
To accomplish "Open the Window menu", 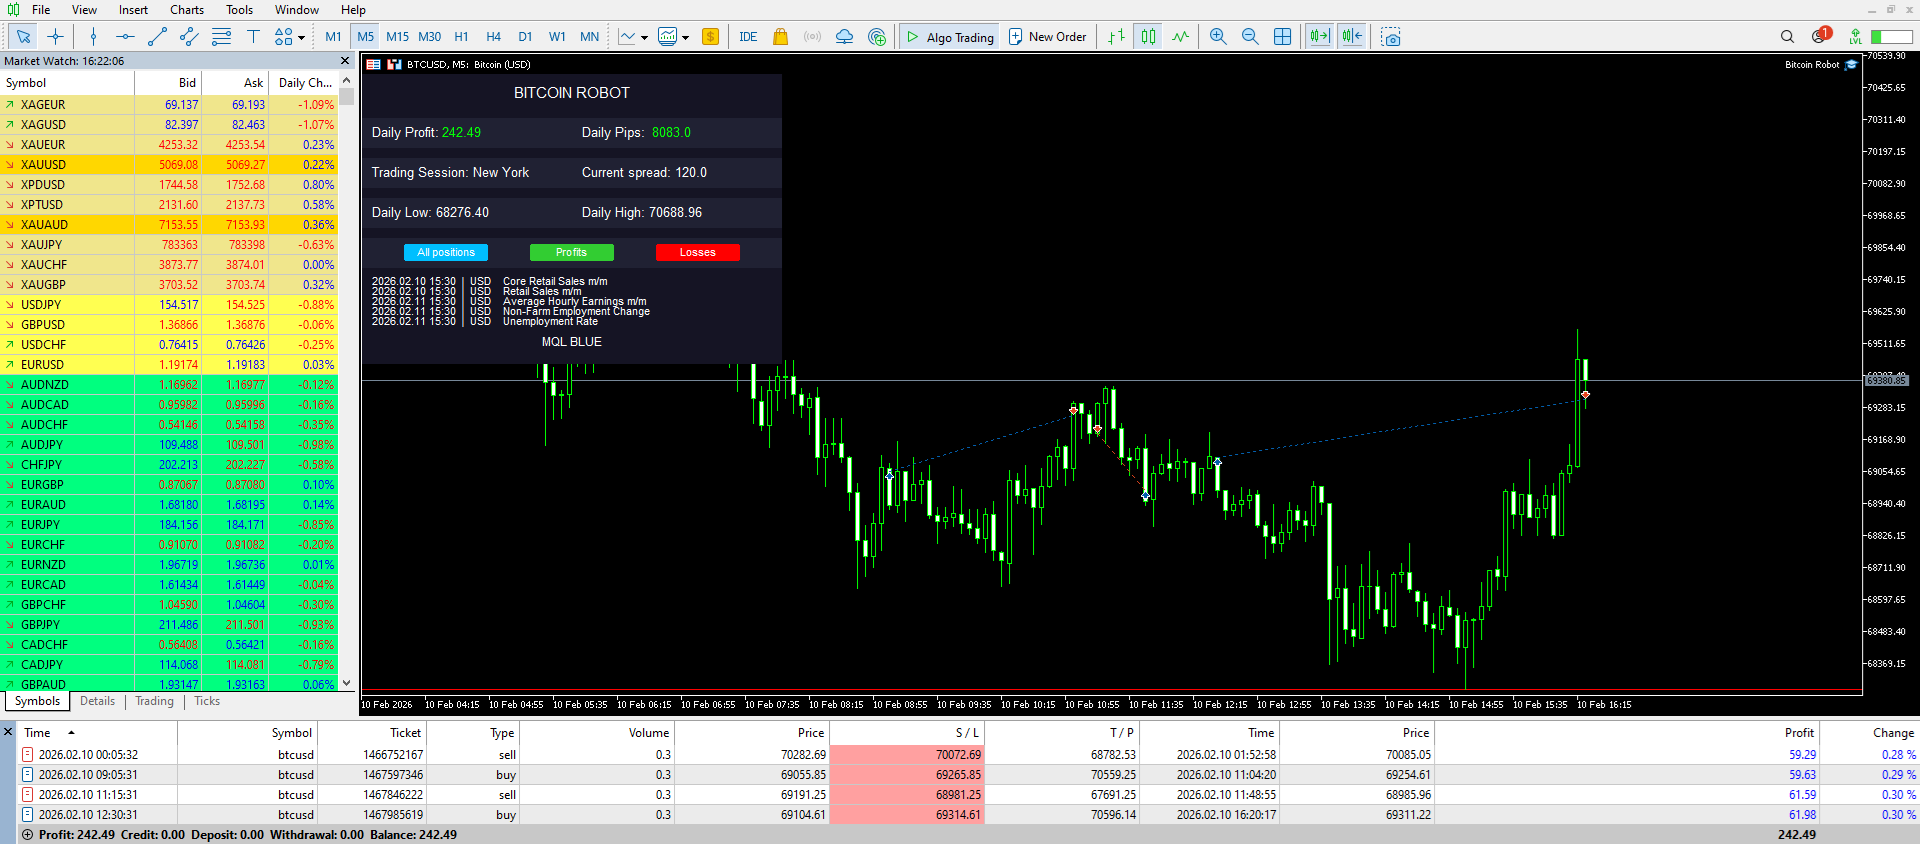I will click(297, 10).
